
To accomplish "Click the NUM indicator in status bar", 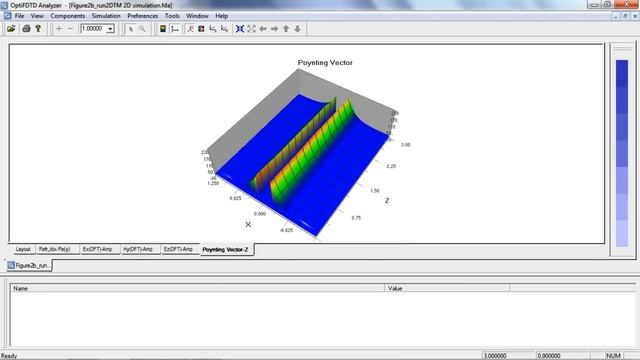I will click(x=613, y=356).
